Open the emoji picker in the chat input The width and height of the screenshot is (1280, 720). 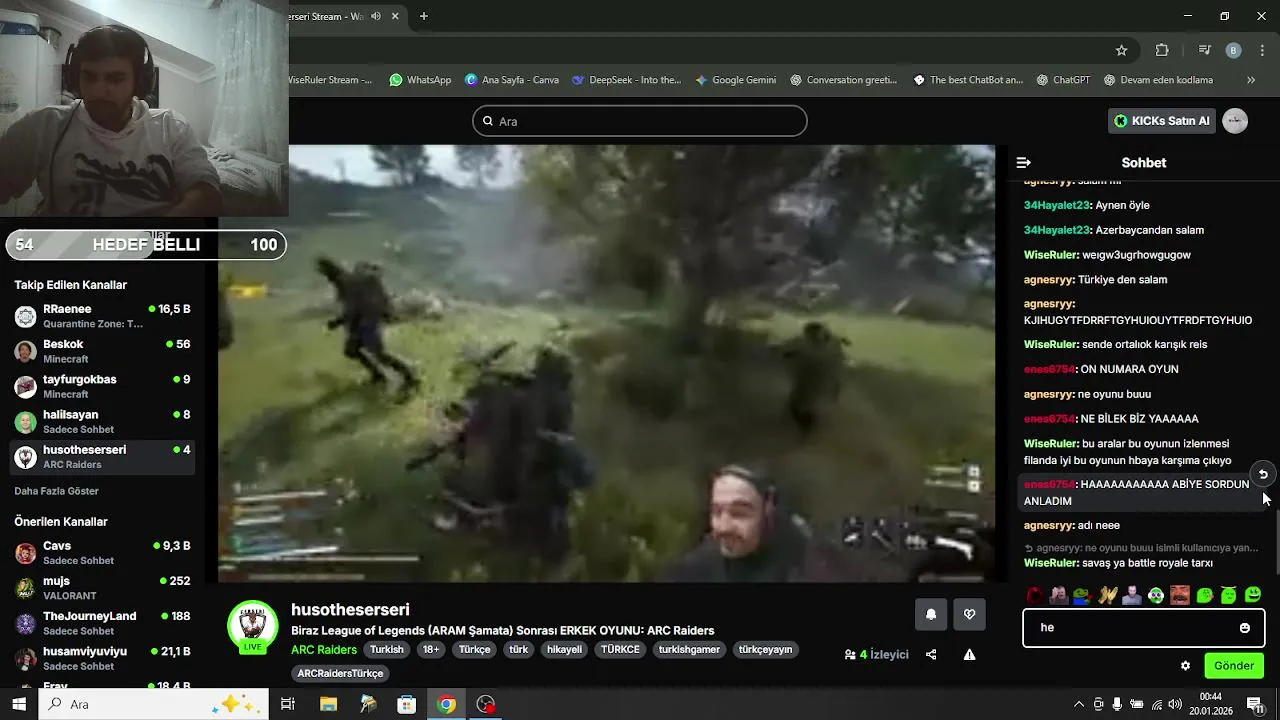pos(1244,628)
